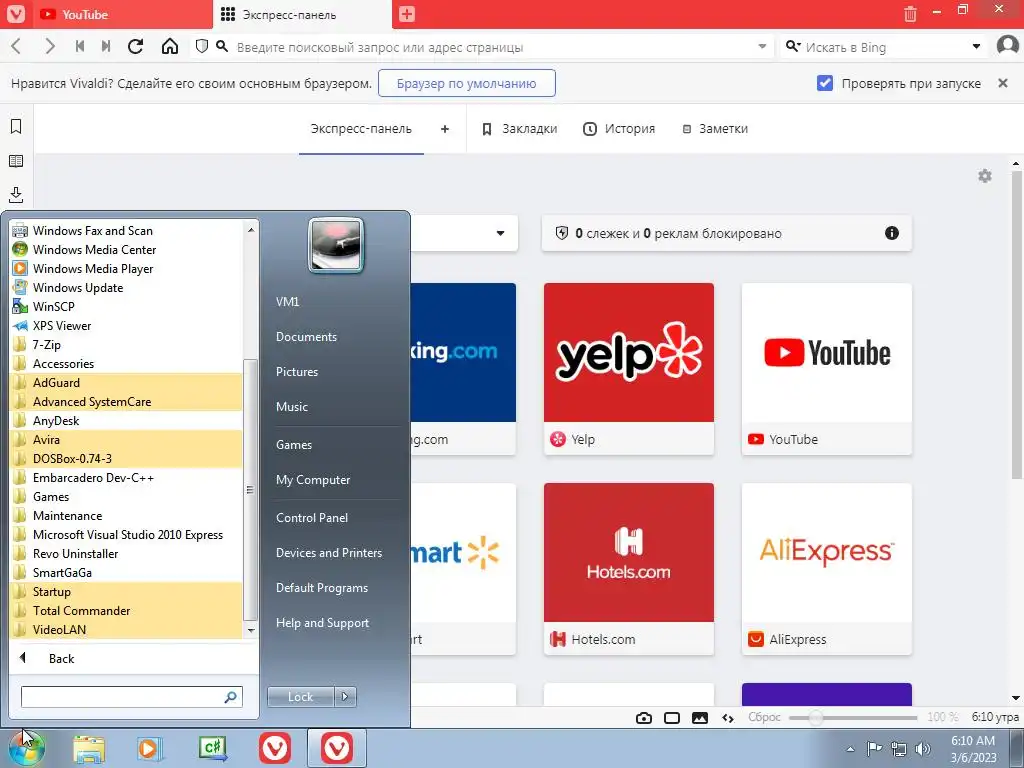Expand address bar history dropdown

[762, 46]
